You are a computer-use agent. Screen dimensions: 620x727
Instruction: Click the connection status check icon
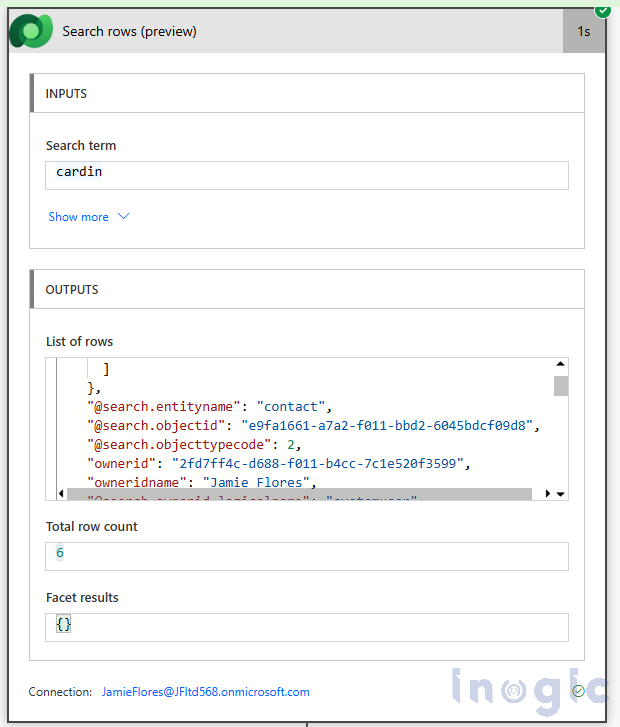(x=578, y=691)
